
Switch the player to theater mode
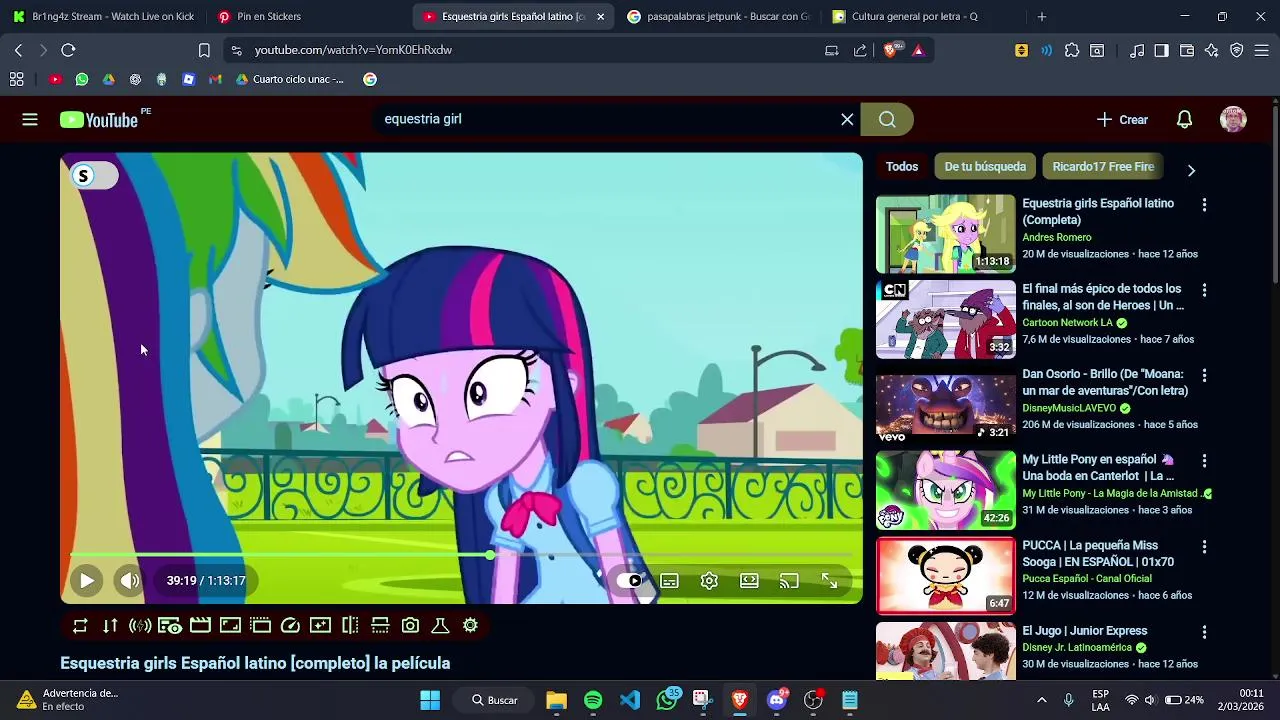[x=749, y=580]
